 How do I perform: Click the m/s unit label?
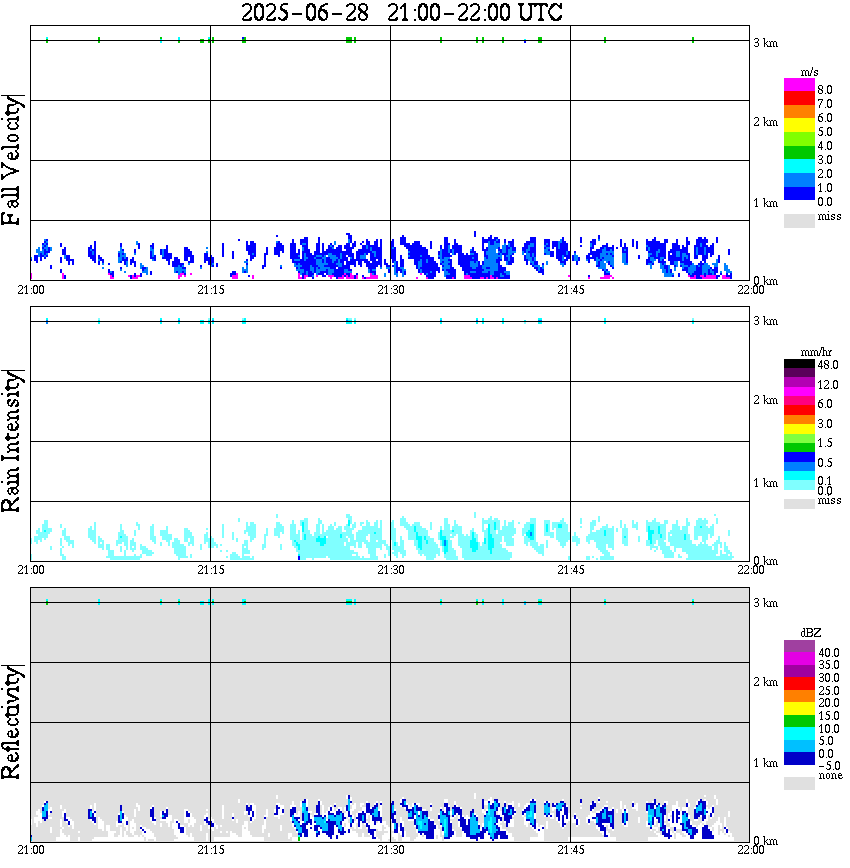tap(809, 73)
